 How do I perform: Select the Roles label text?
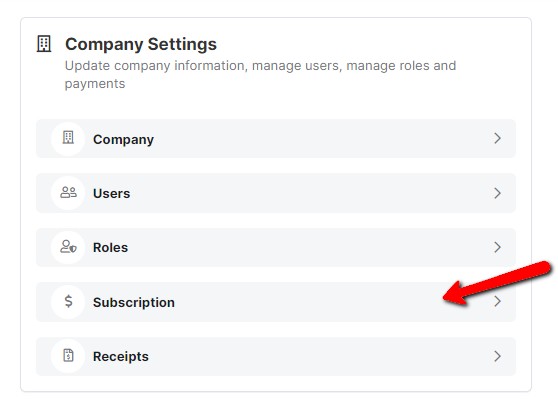[x=110, y=248]
